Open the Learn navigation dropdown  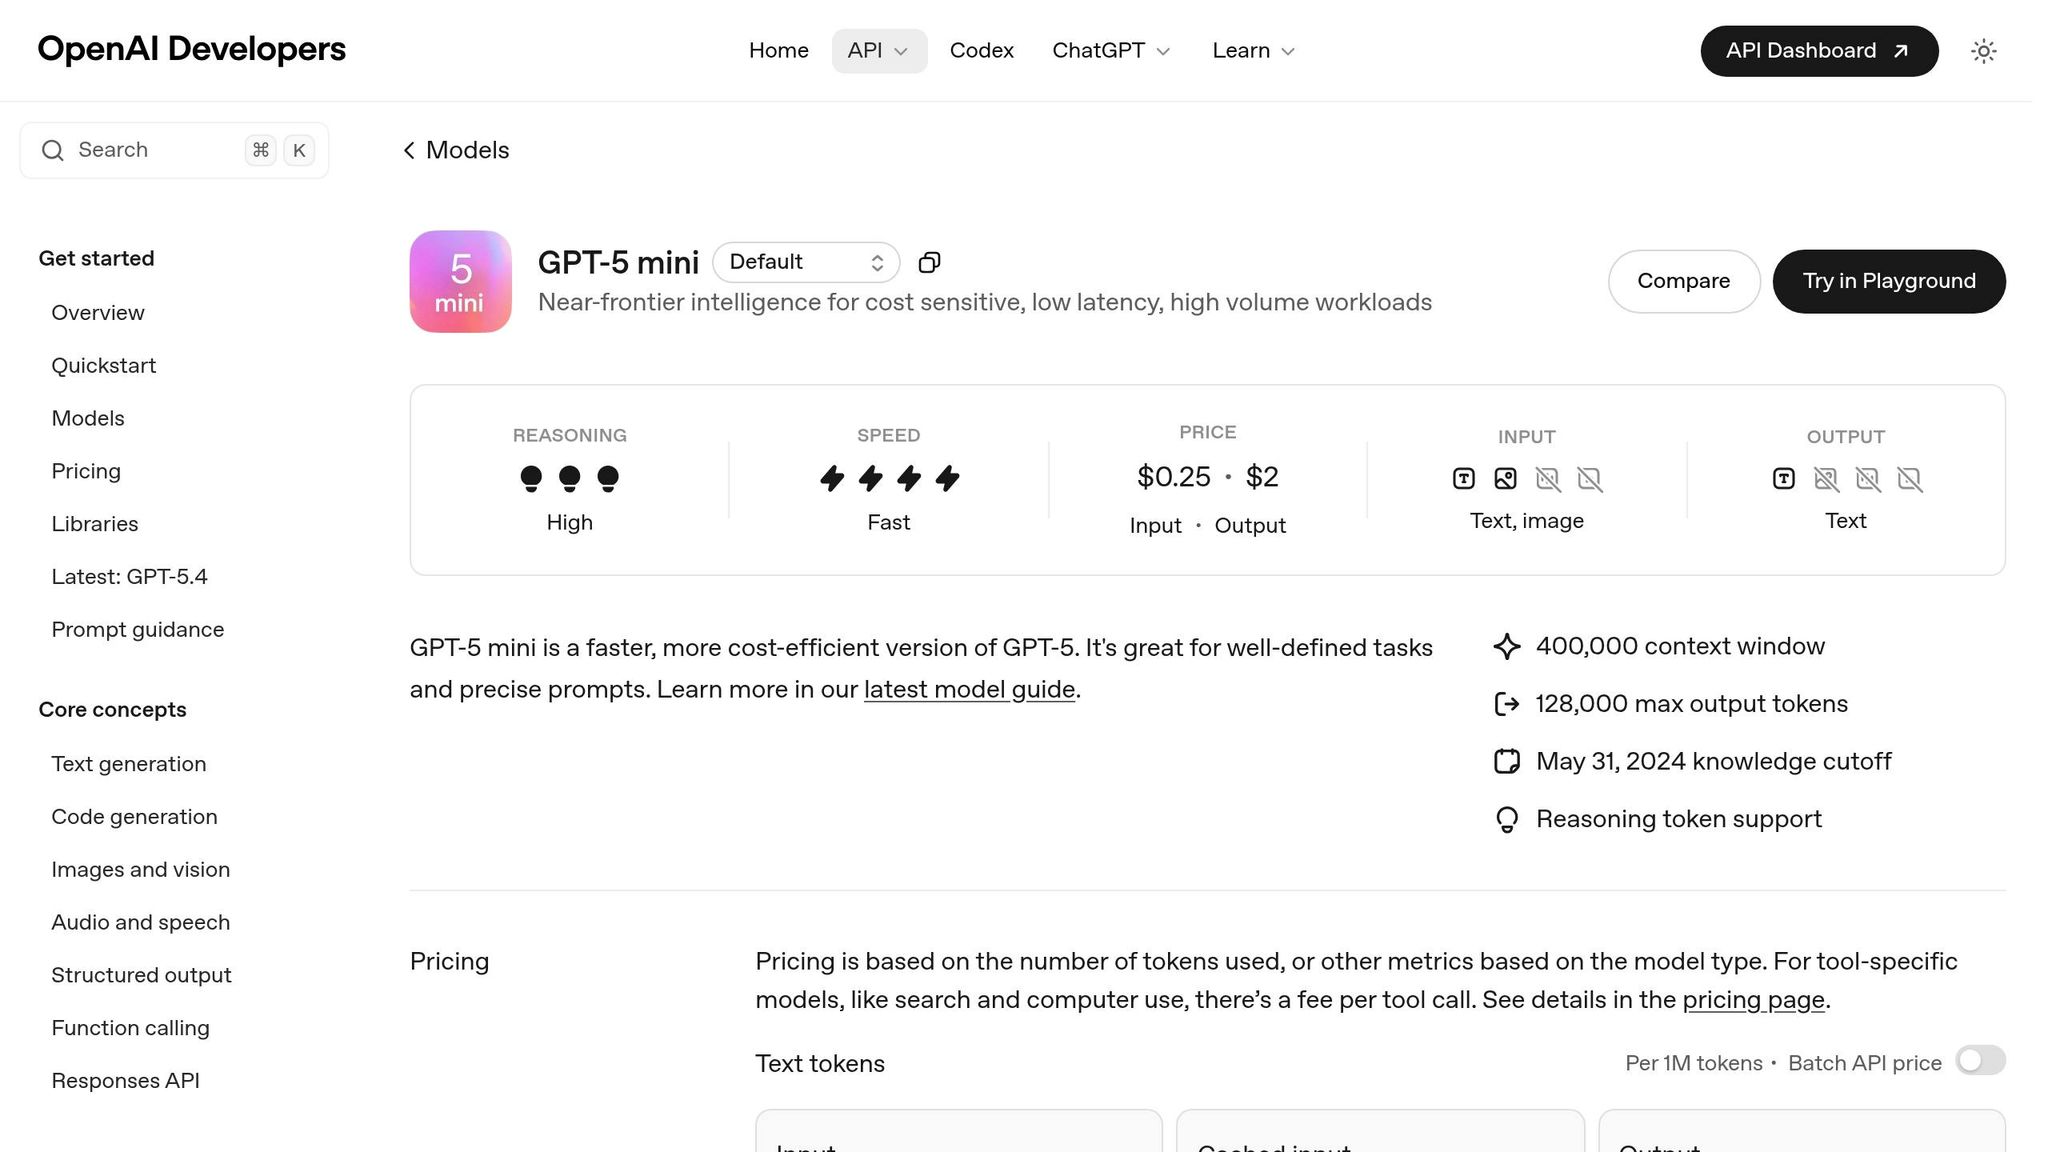(x=1253, y=51)
